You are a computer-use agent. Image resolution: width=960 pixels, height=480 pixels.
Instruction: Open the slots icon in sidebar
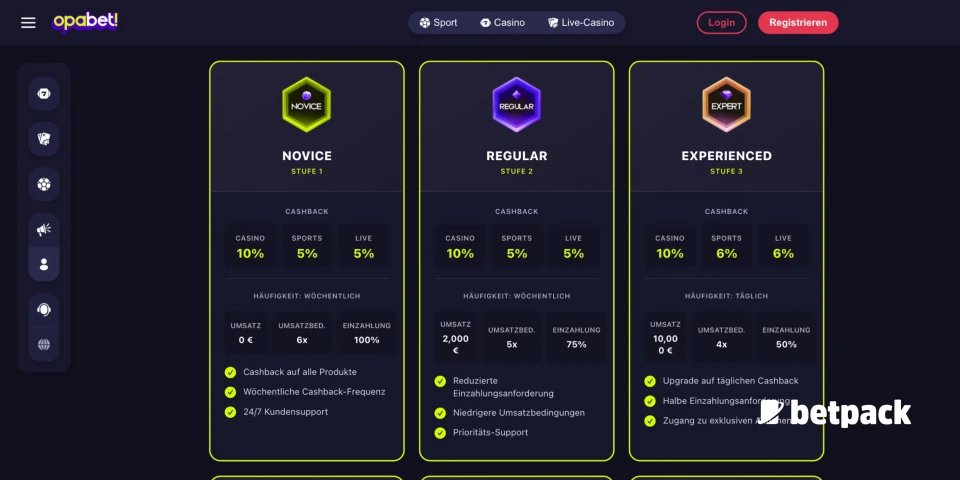(44, 94)
